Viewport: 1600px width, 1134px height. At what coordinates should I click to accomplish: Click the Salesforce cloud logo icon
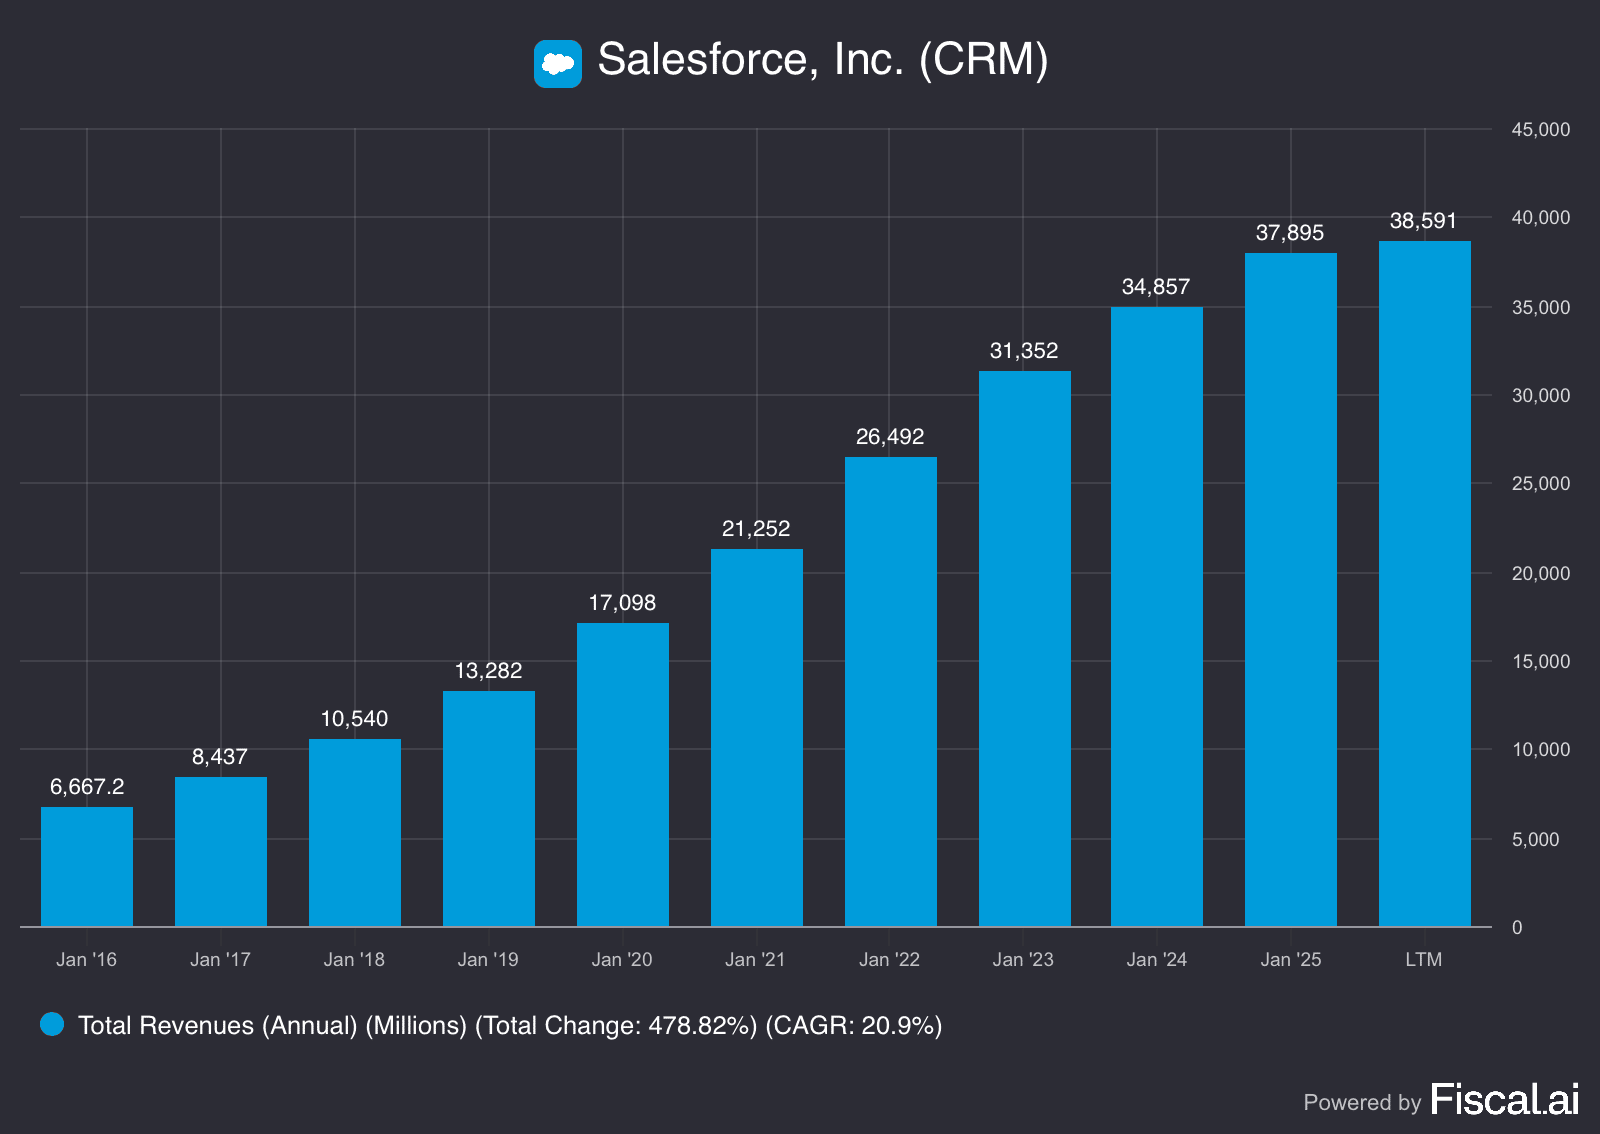click(557, 64)
